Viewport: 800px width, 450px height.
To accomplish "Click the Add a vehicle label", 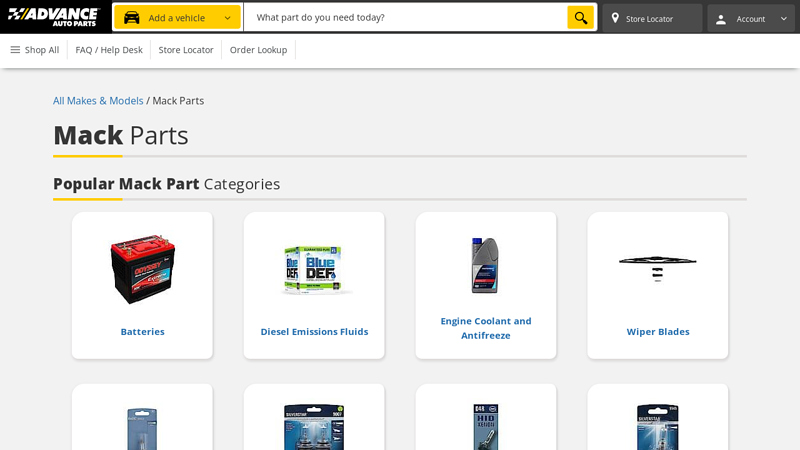I will 177,18.
